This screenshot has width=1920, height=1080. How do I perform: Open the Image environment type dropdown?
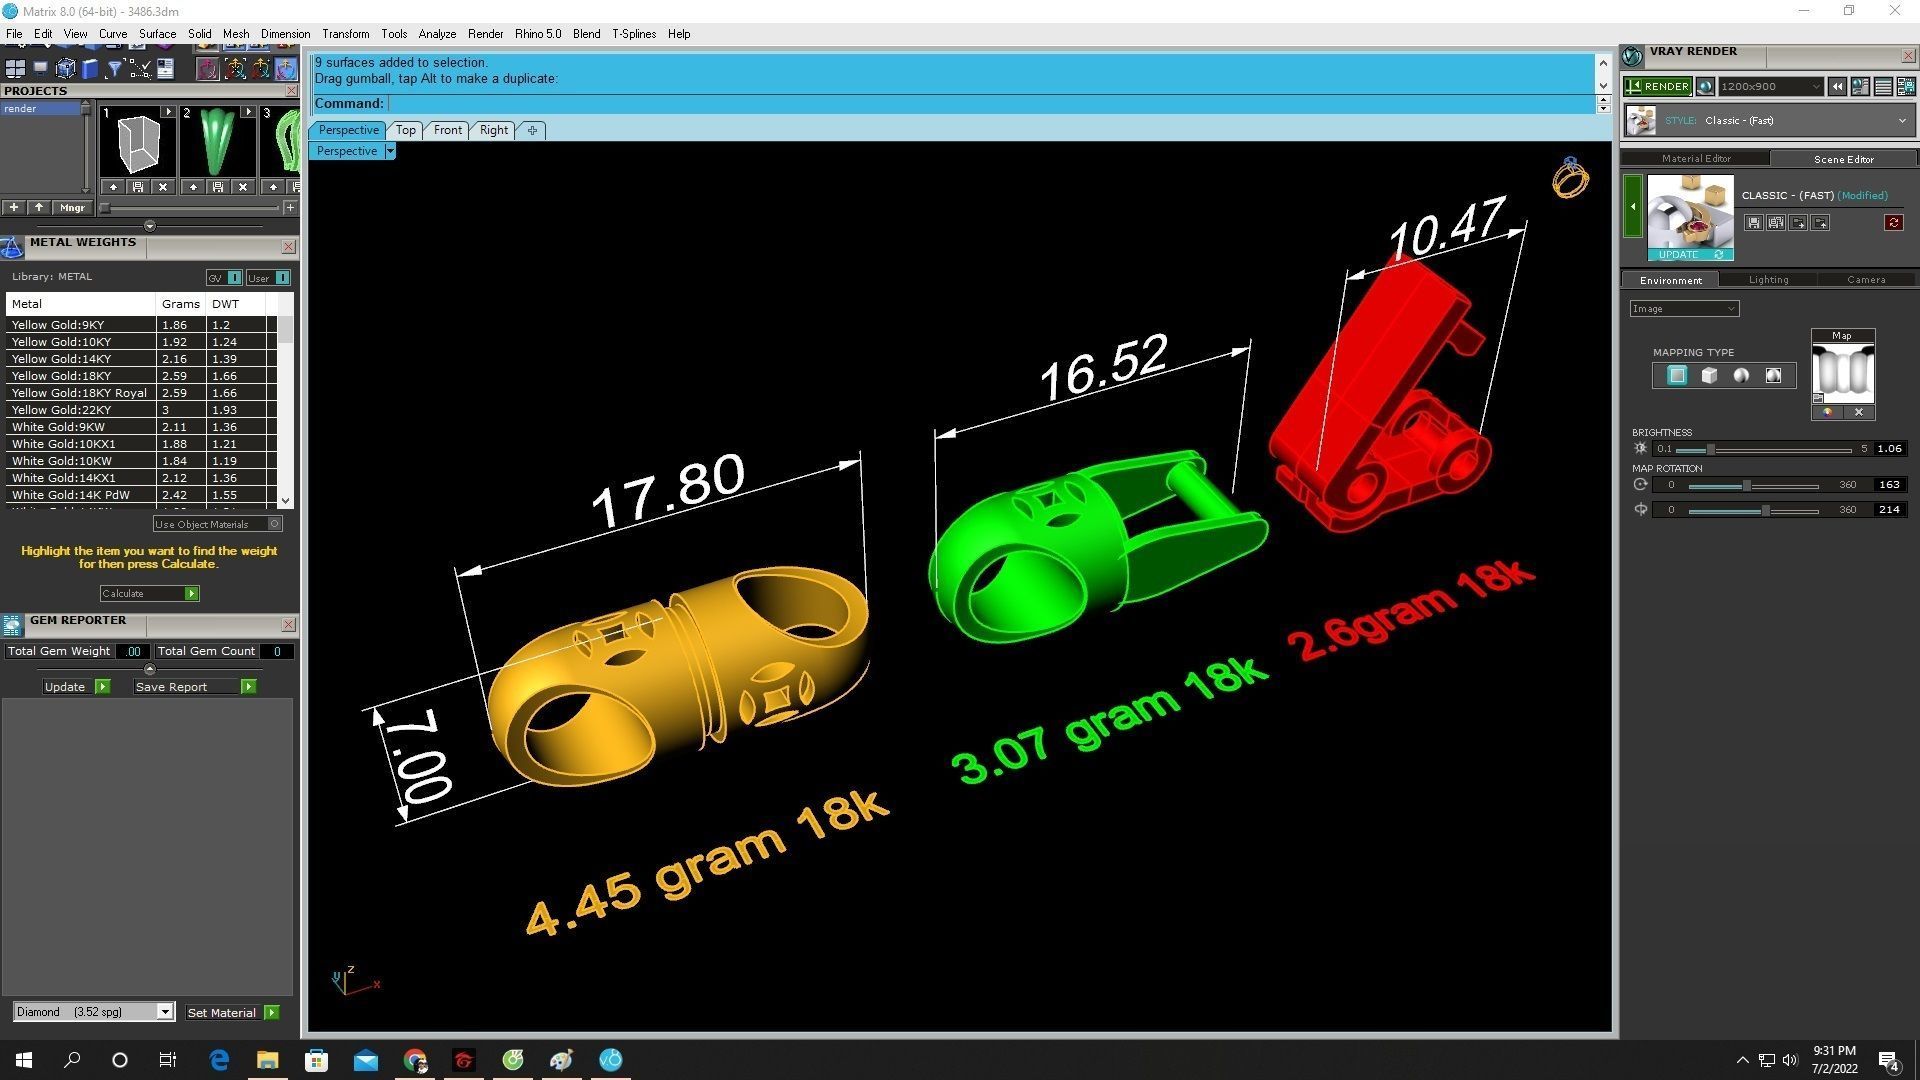tap(1684, 309)
